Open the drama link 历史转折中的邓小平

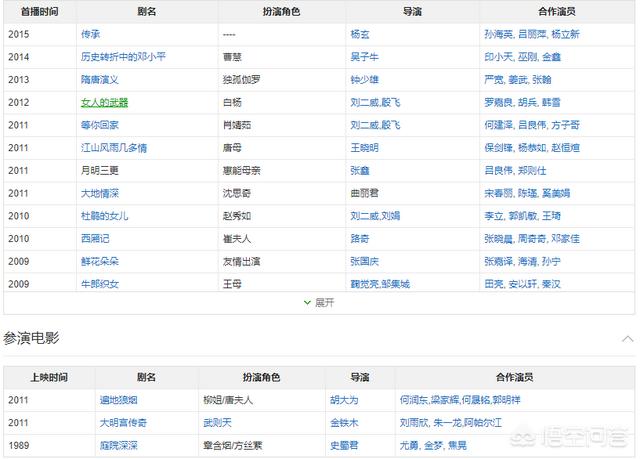123,57
